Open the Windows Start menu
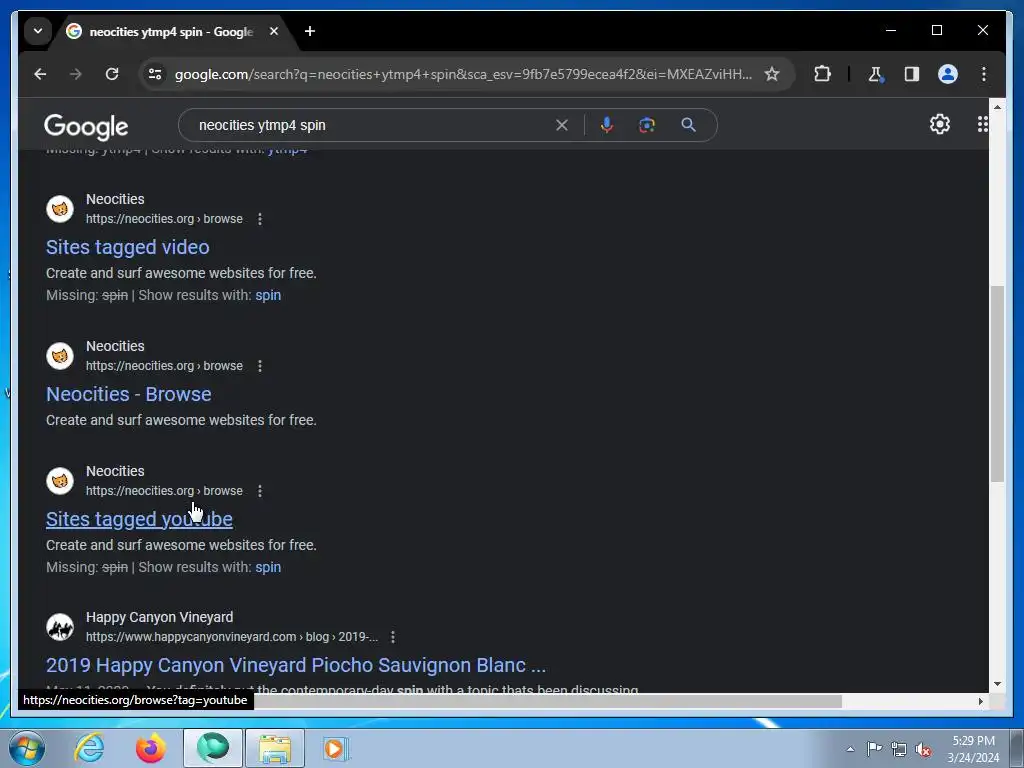The image size is (1024, 768). (x=27, y=748)
